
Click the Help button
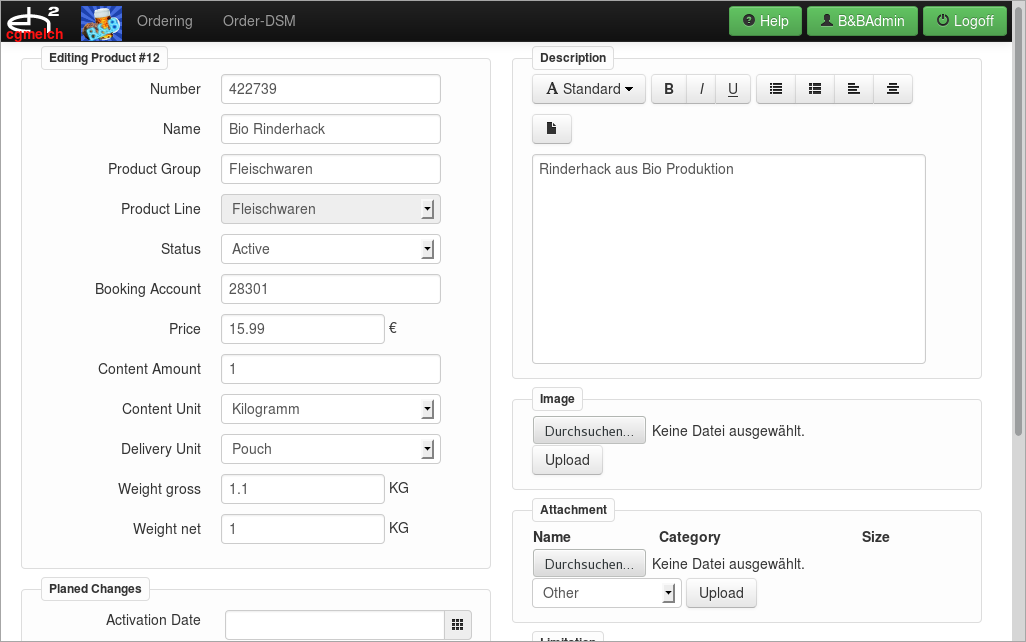(765, 21)
